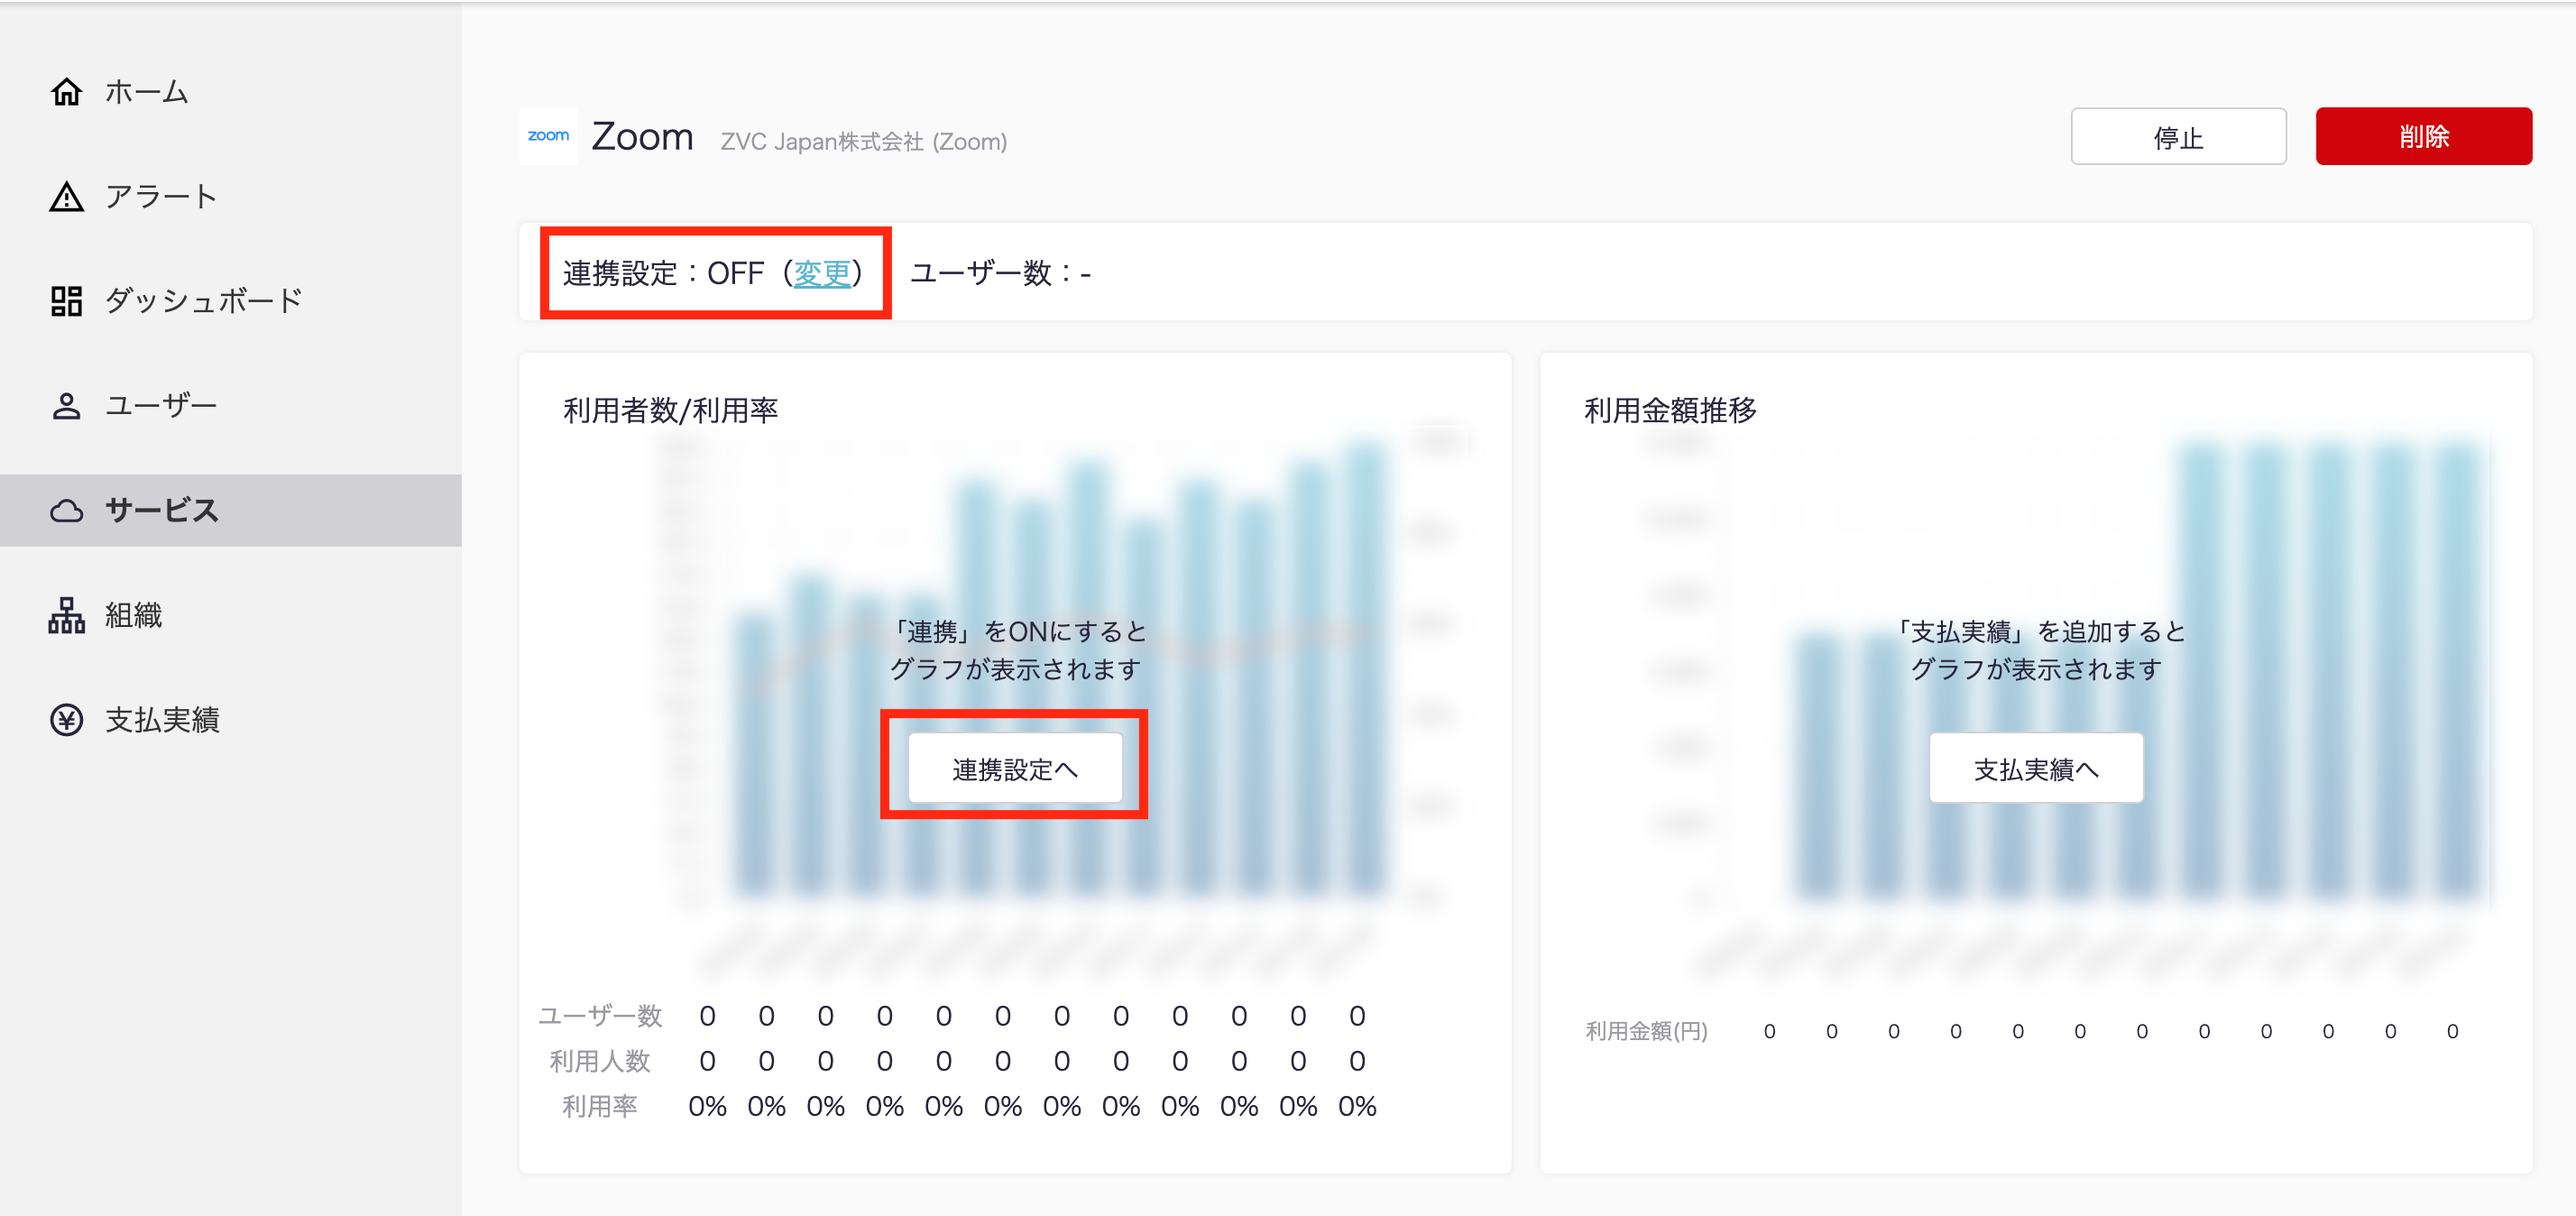Click the 連携設定へ button
2576x1216 pixels.
pyautogui.click(x=1014, y=768)
